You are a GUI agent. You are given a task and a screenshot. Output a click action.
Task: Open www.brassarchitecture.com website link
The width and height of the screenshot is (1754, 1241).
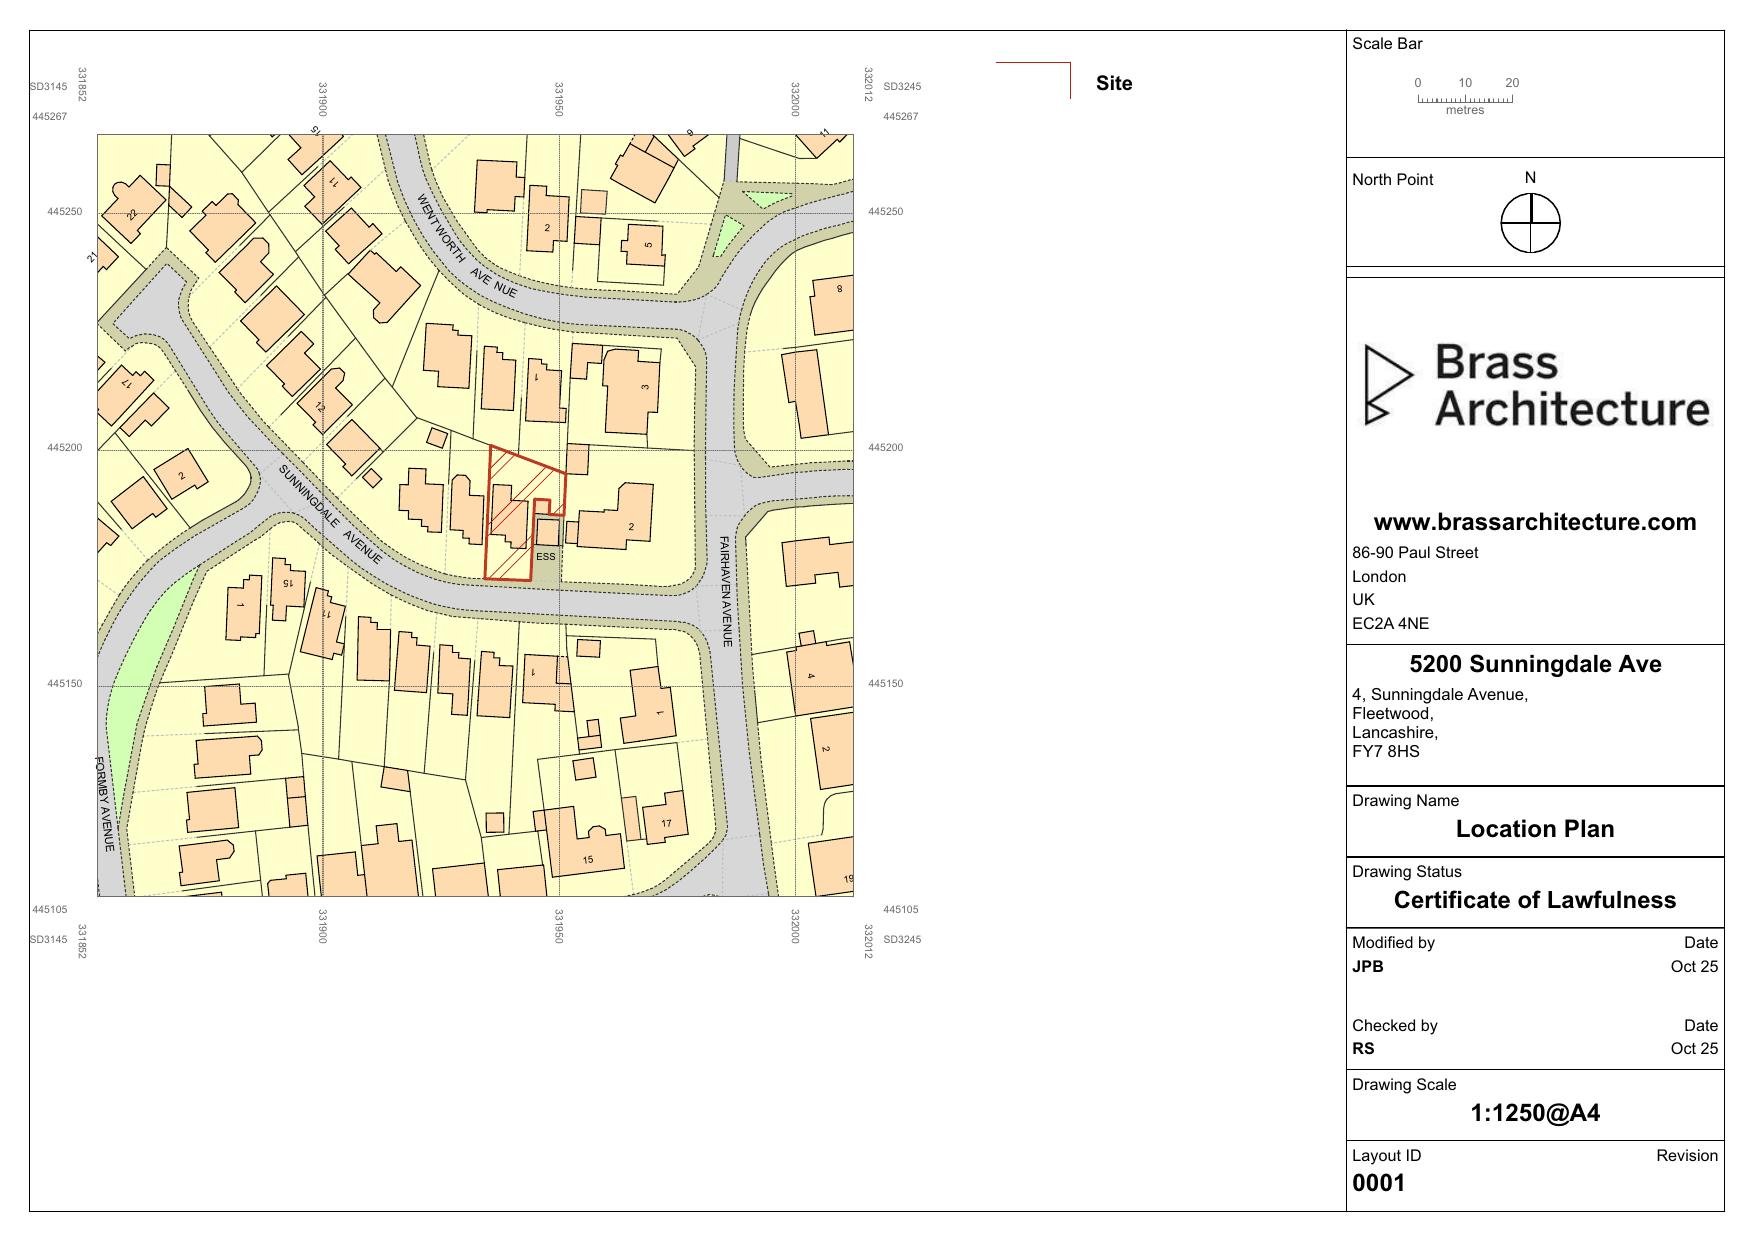point(1535,521)
